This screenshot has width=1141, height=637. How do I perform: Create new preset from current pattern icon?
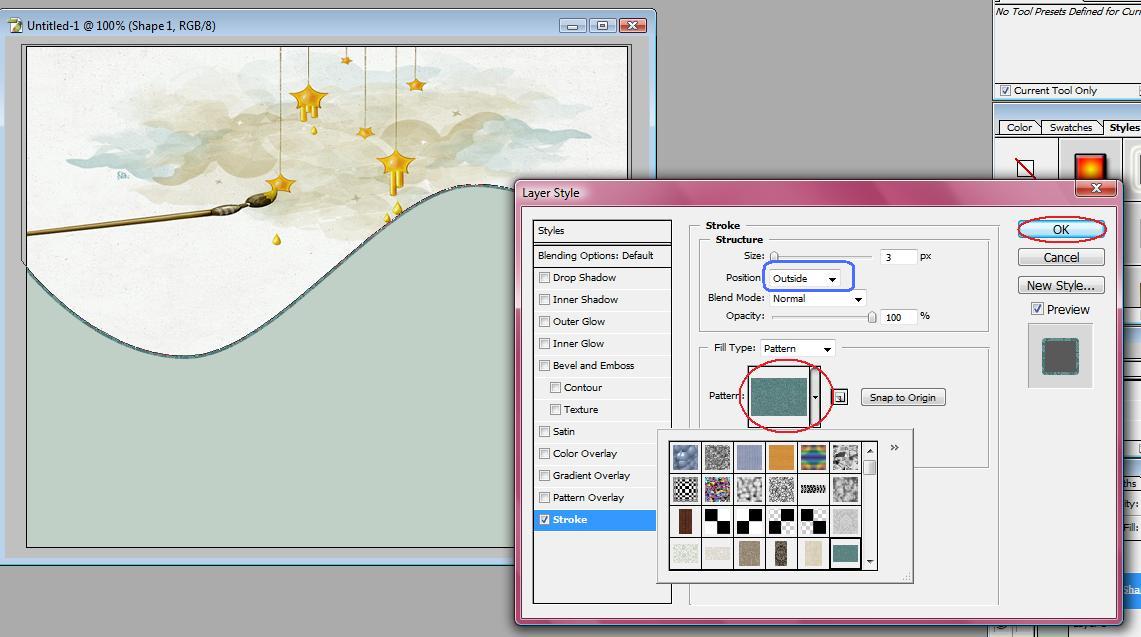(x=840, y=398)
